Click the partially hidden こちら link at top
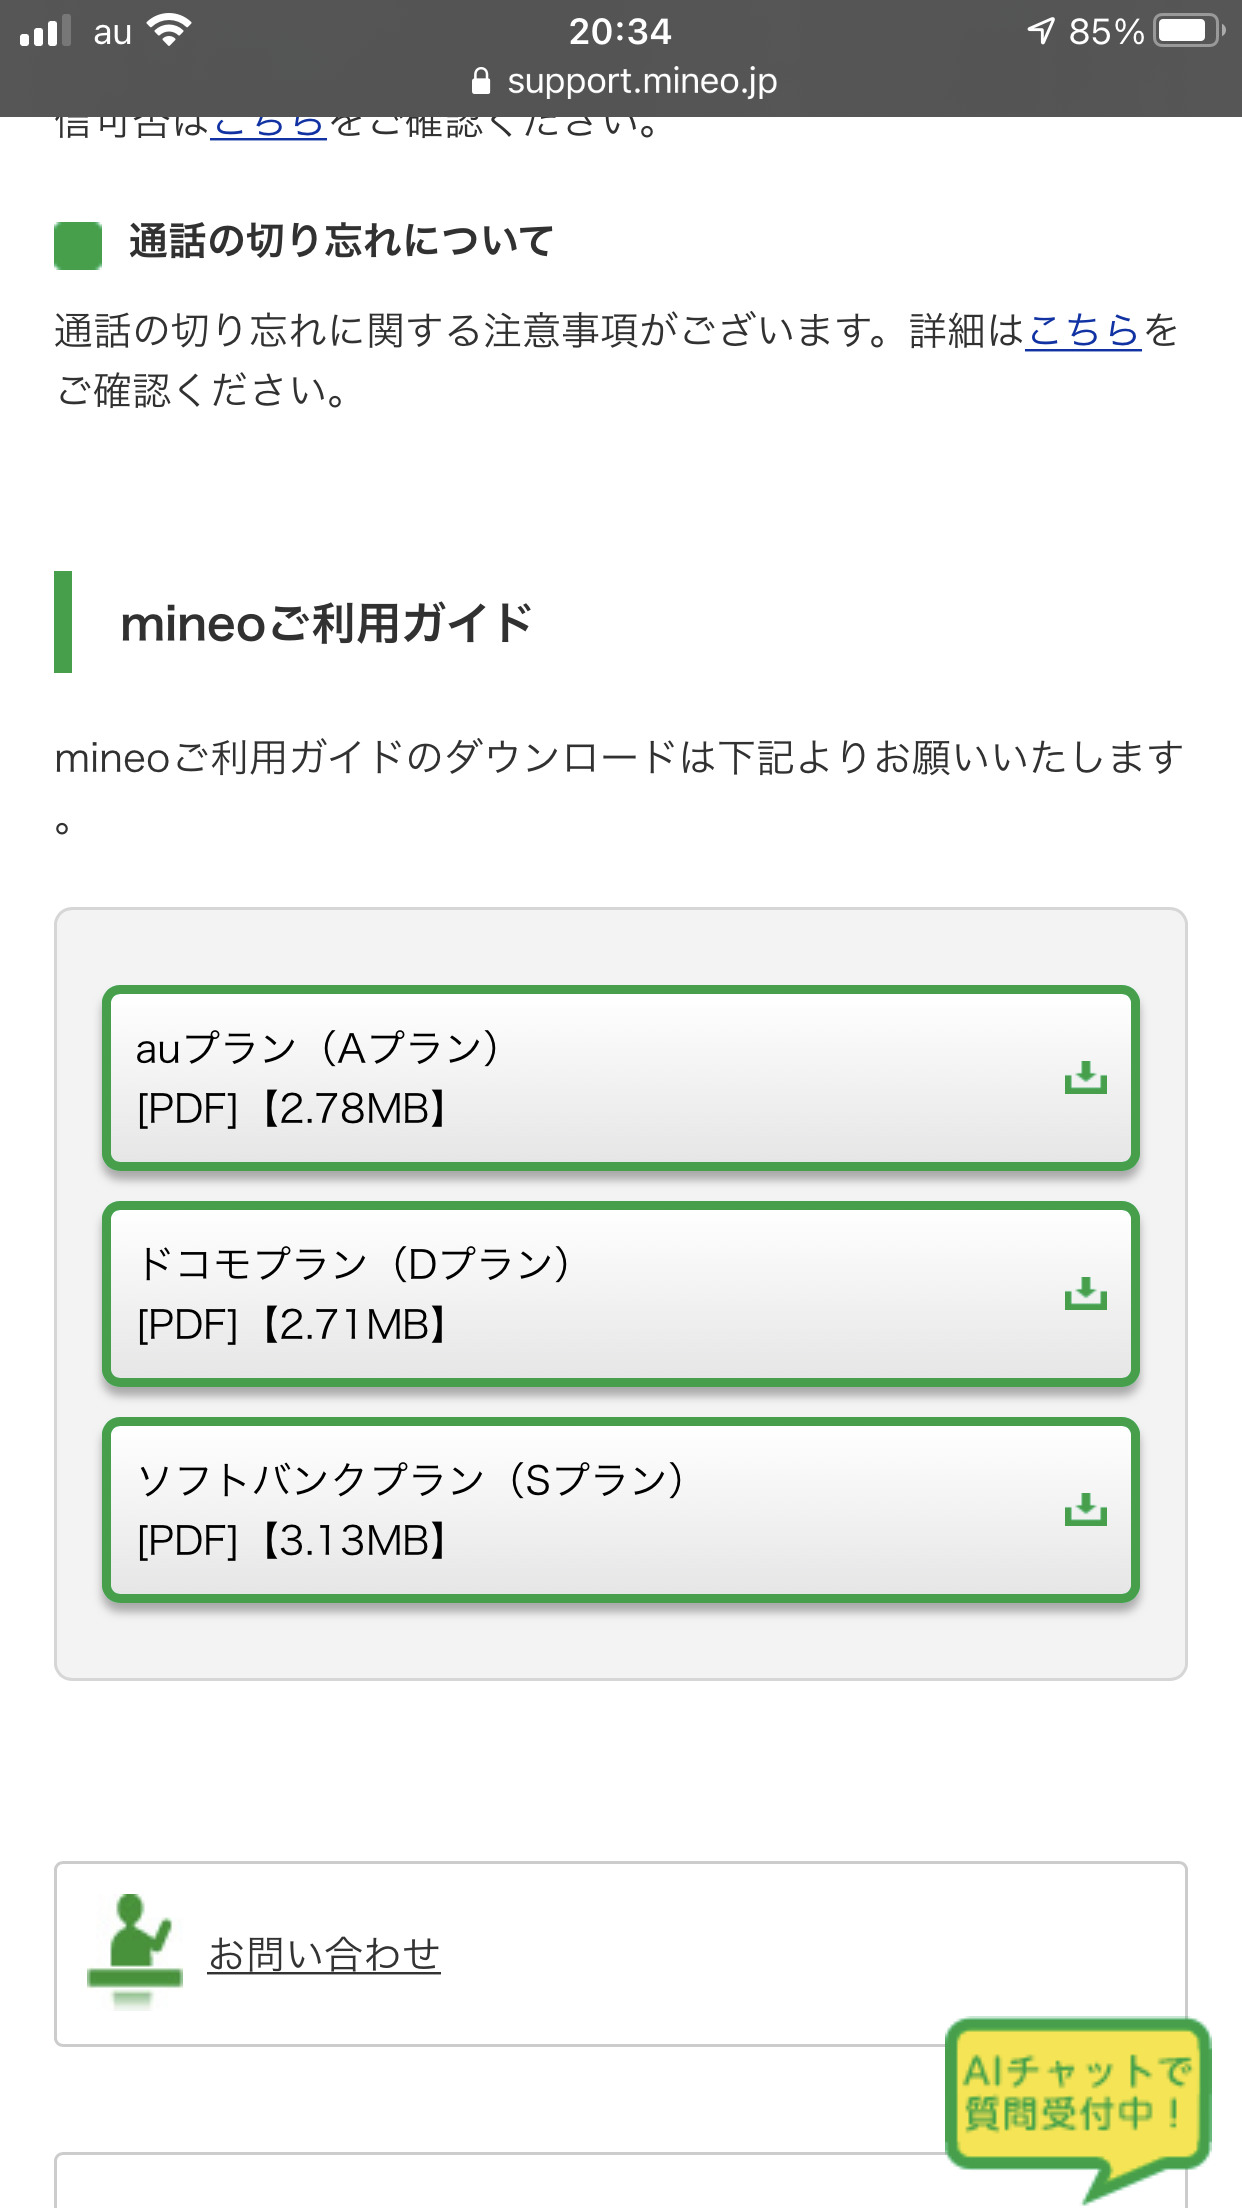The image size is (1242, 2208). 268,127
